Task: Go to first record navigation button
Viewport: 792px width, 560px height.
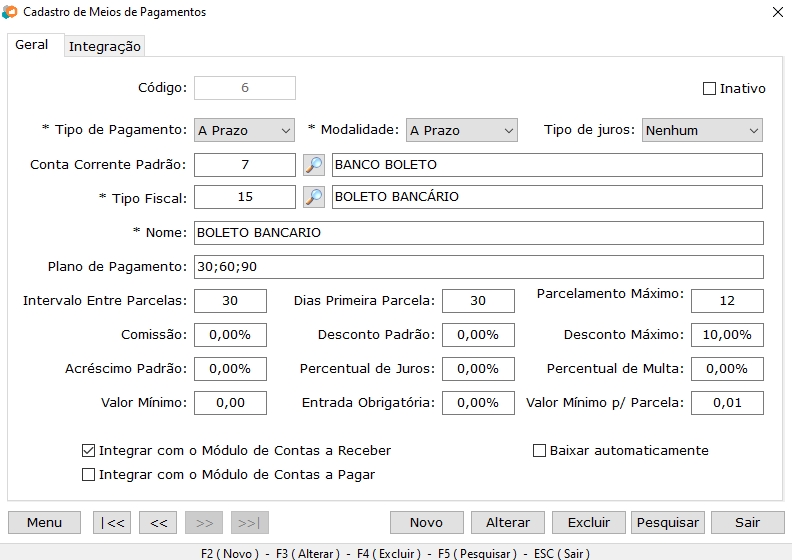Action: pyautogui.click(x=112, y=522)
